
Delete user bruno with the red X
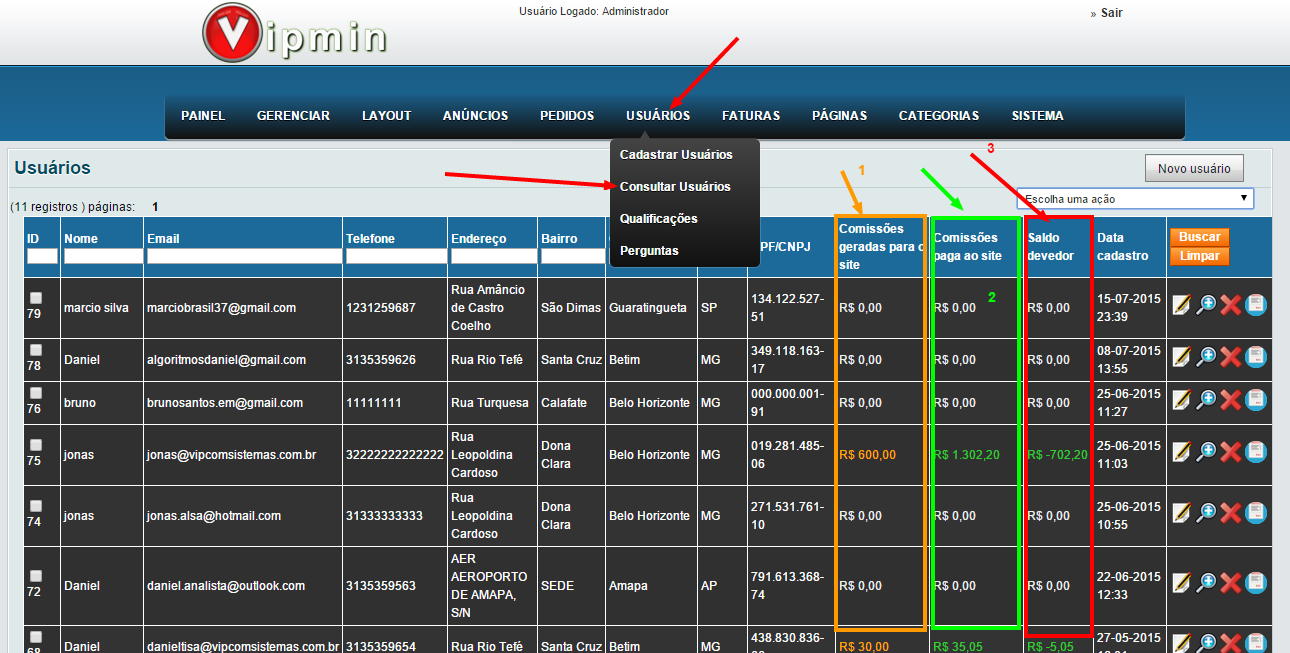(1231, 400)
